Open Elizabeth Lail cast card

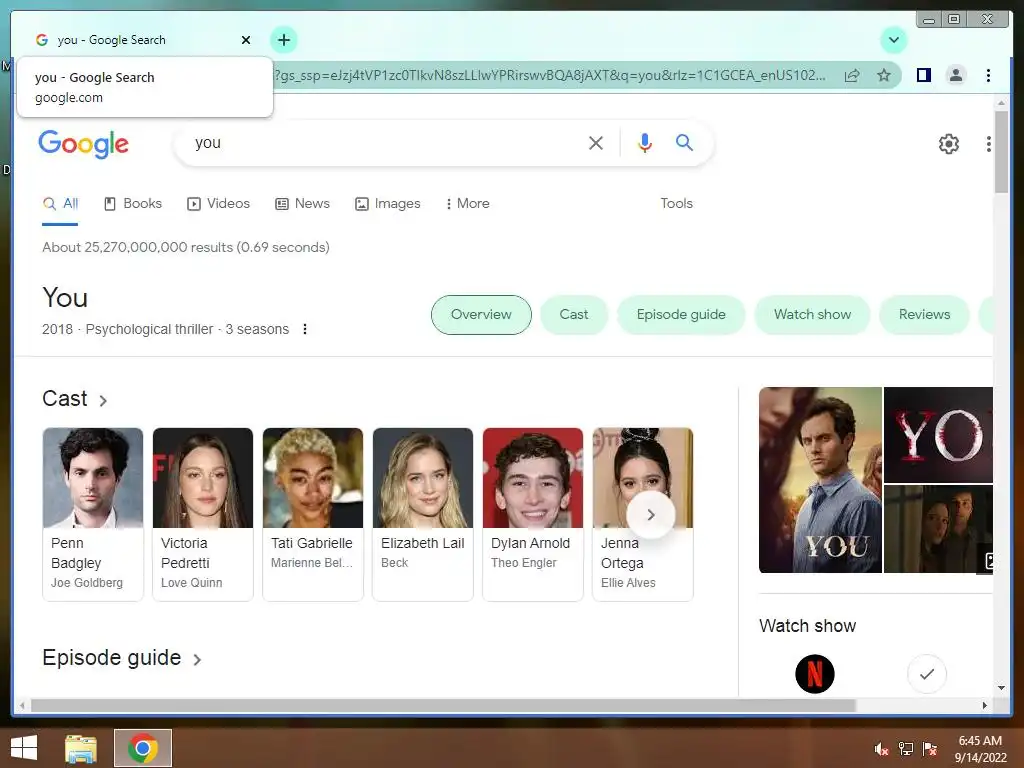[423, 514]
